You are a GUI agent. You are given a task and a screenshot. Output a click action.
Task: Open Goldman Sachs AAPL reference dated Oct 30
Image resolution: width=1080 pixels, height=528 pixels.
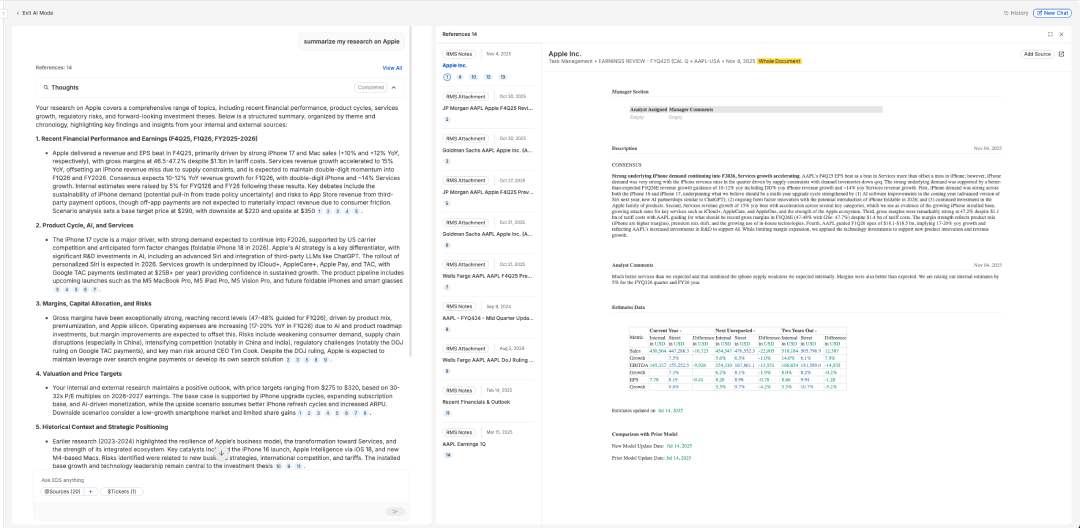487,150
